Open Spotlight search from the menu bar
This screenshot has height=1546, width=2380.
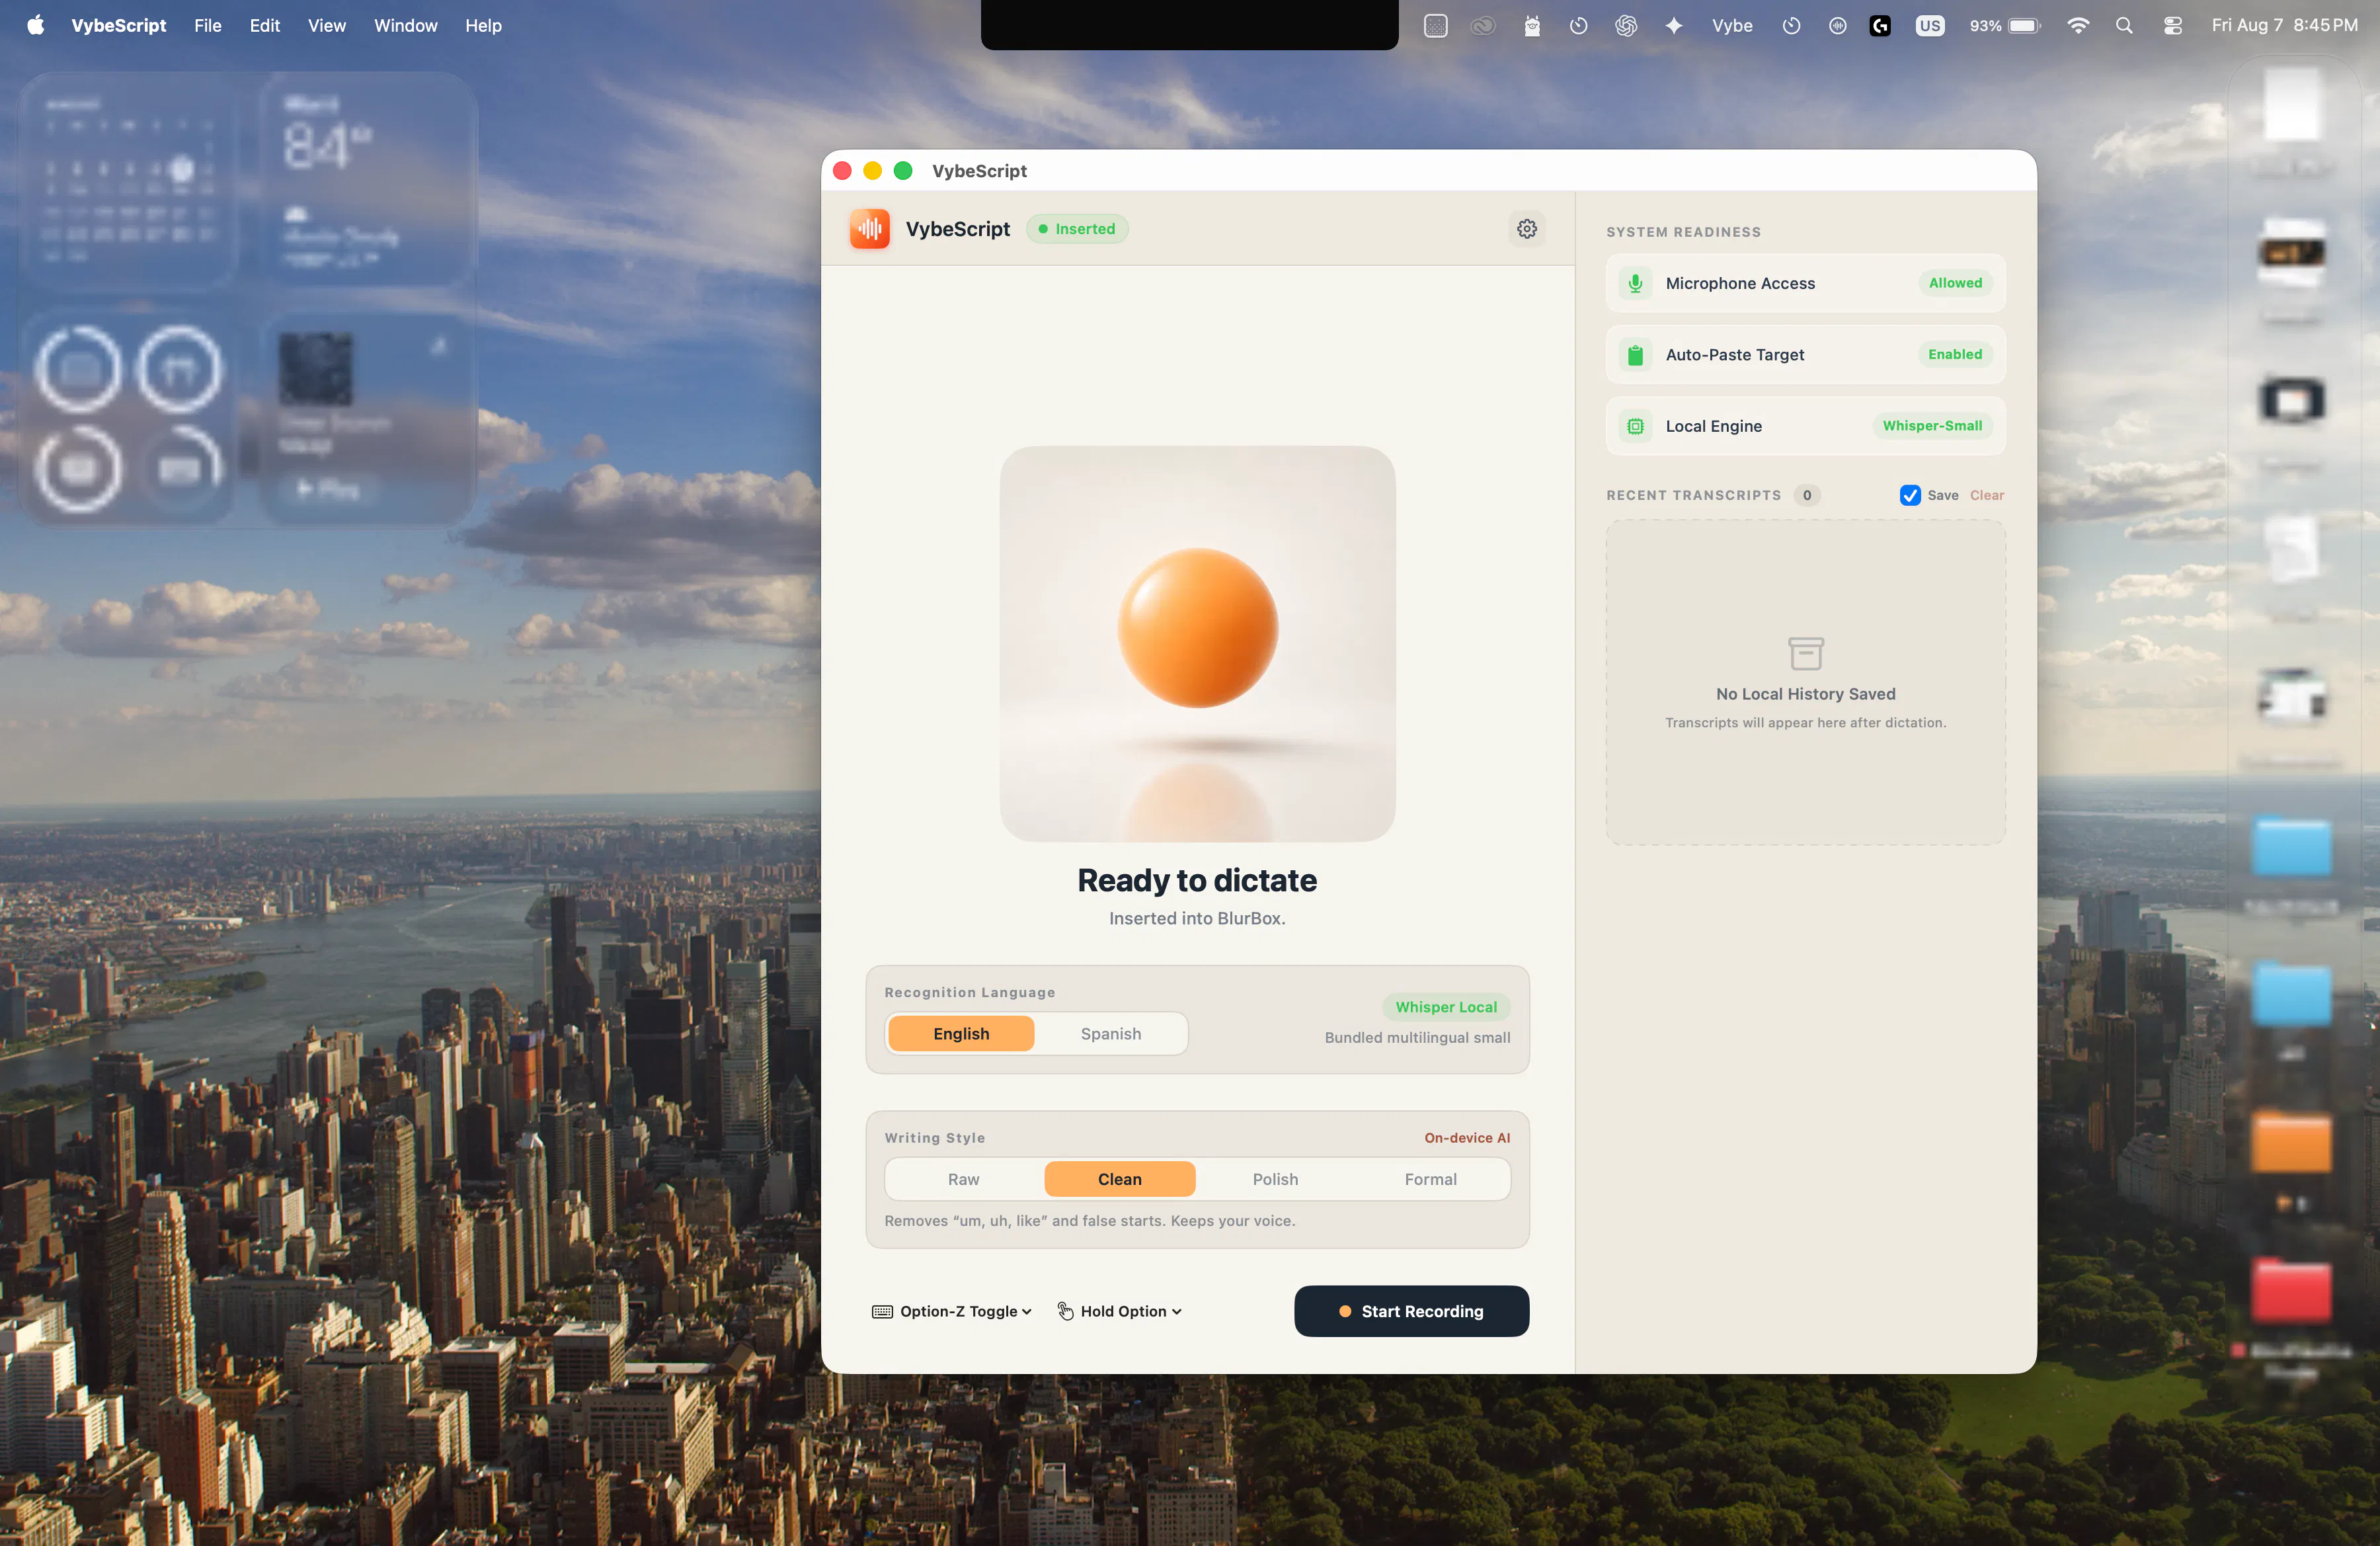pyautogui.click(x=2124, y=25)
